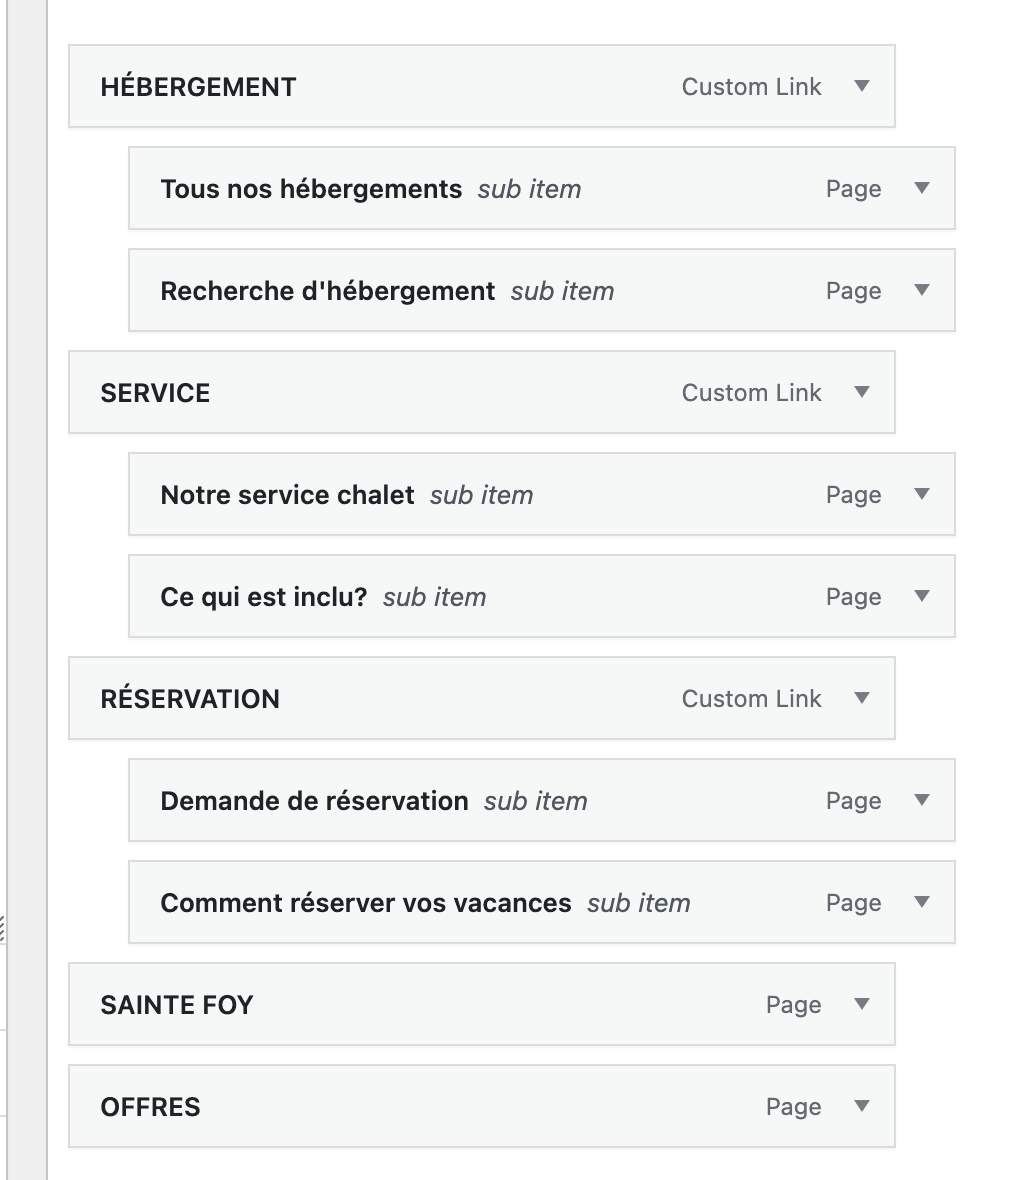Expand Tous nos hébergements item arrow

point(921,187)
